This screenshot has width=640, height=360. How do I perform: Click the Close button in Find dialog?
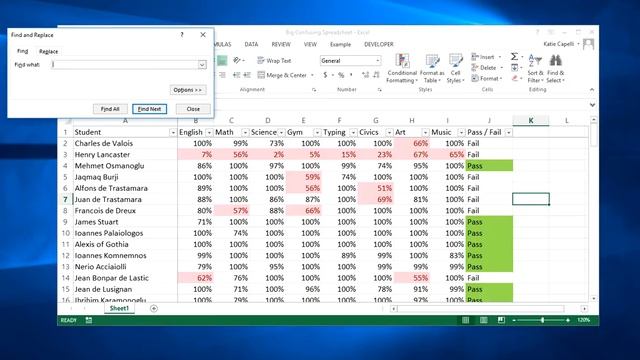(193, 109)
